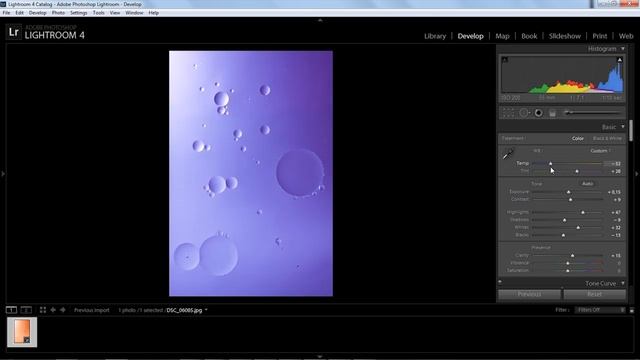Select the orange filmstrip thumbnail

tap(22, 332)
